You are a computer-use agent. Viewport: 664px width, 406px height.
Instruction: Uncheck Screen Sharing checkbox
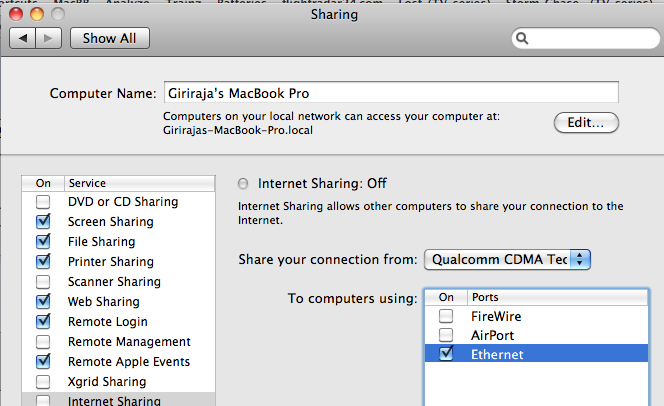tap(43, 221)
